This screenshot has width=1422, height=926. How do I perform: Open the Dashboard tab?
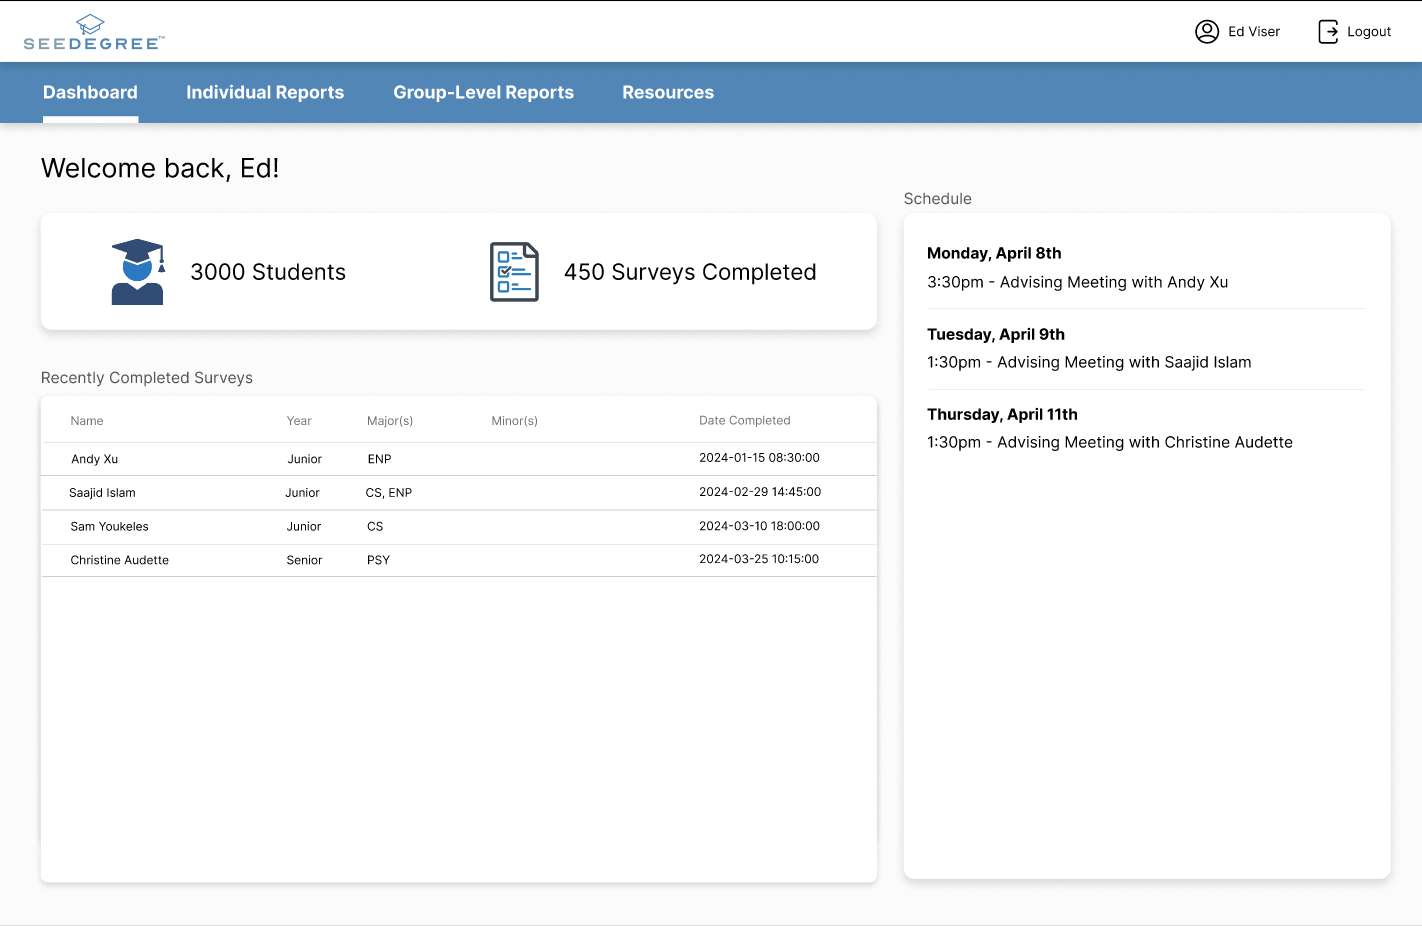(90, 92)
